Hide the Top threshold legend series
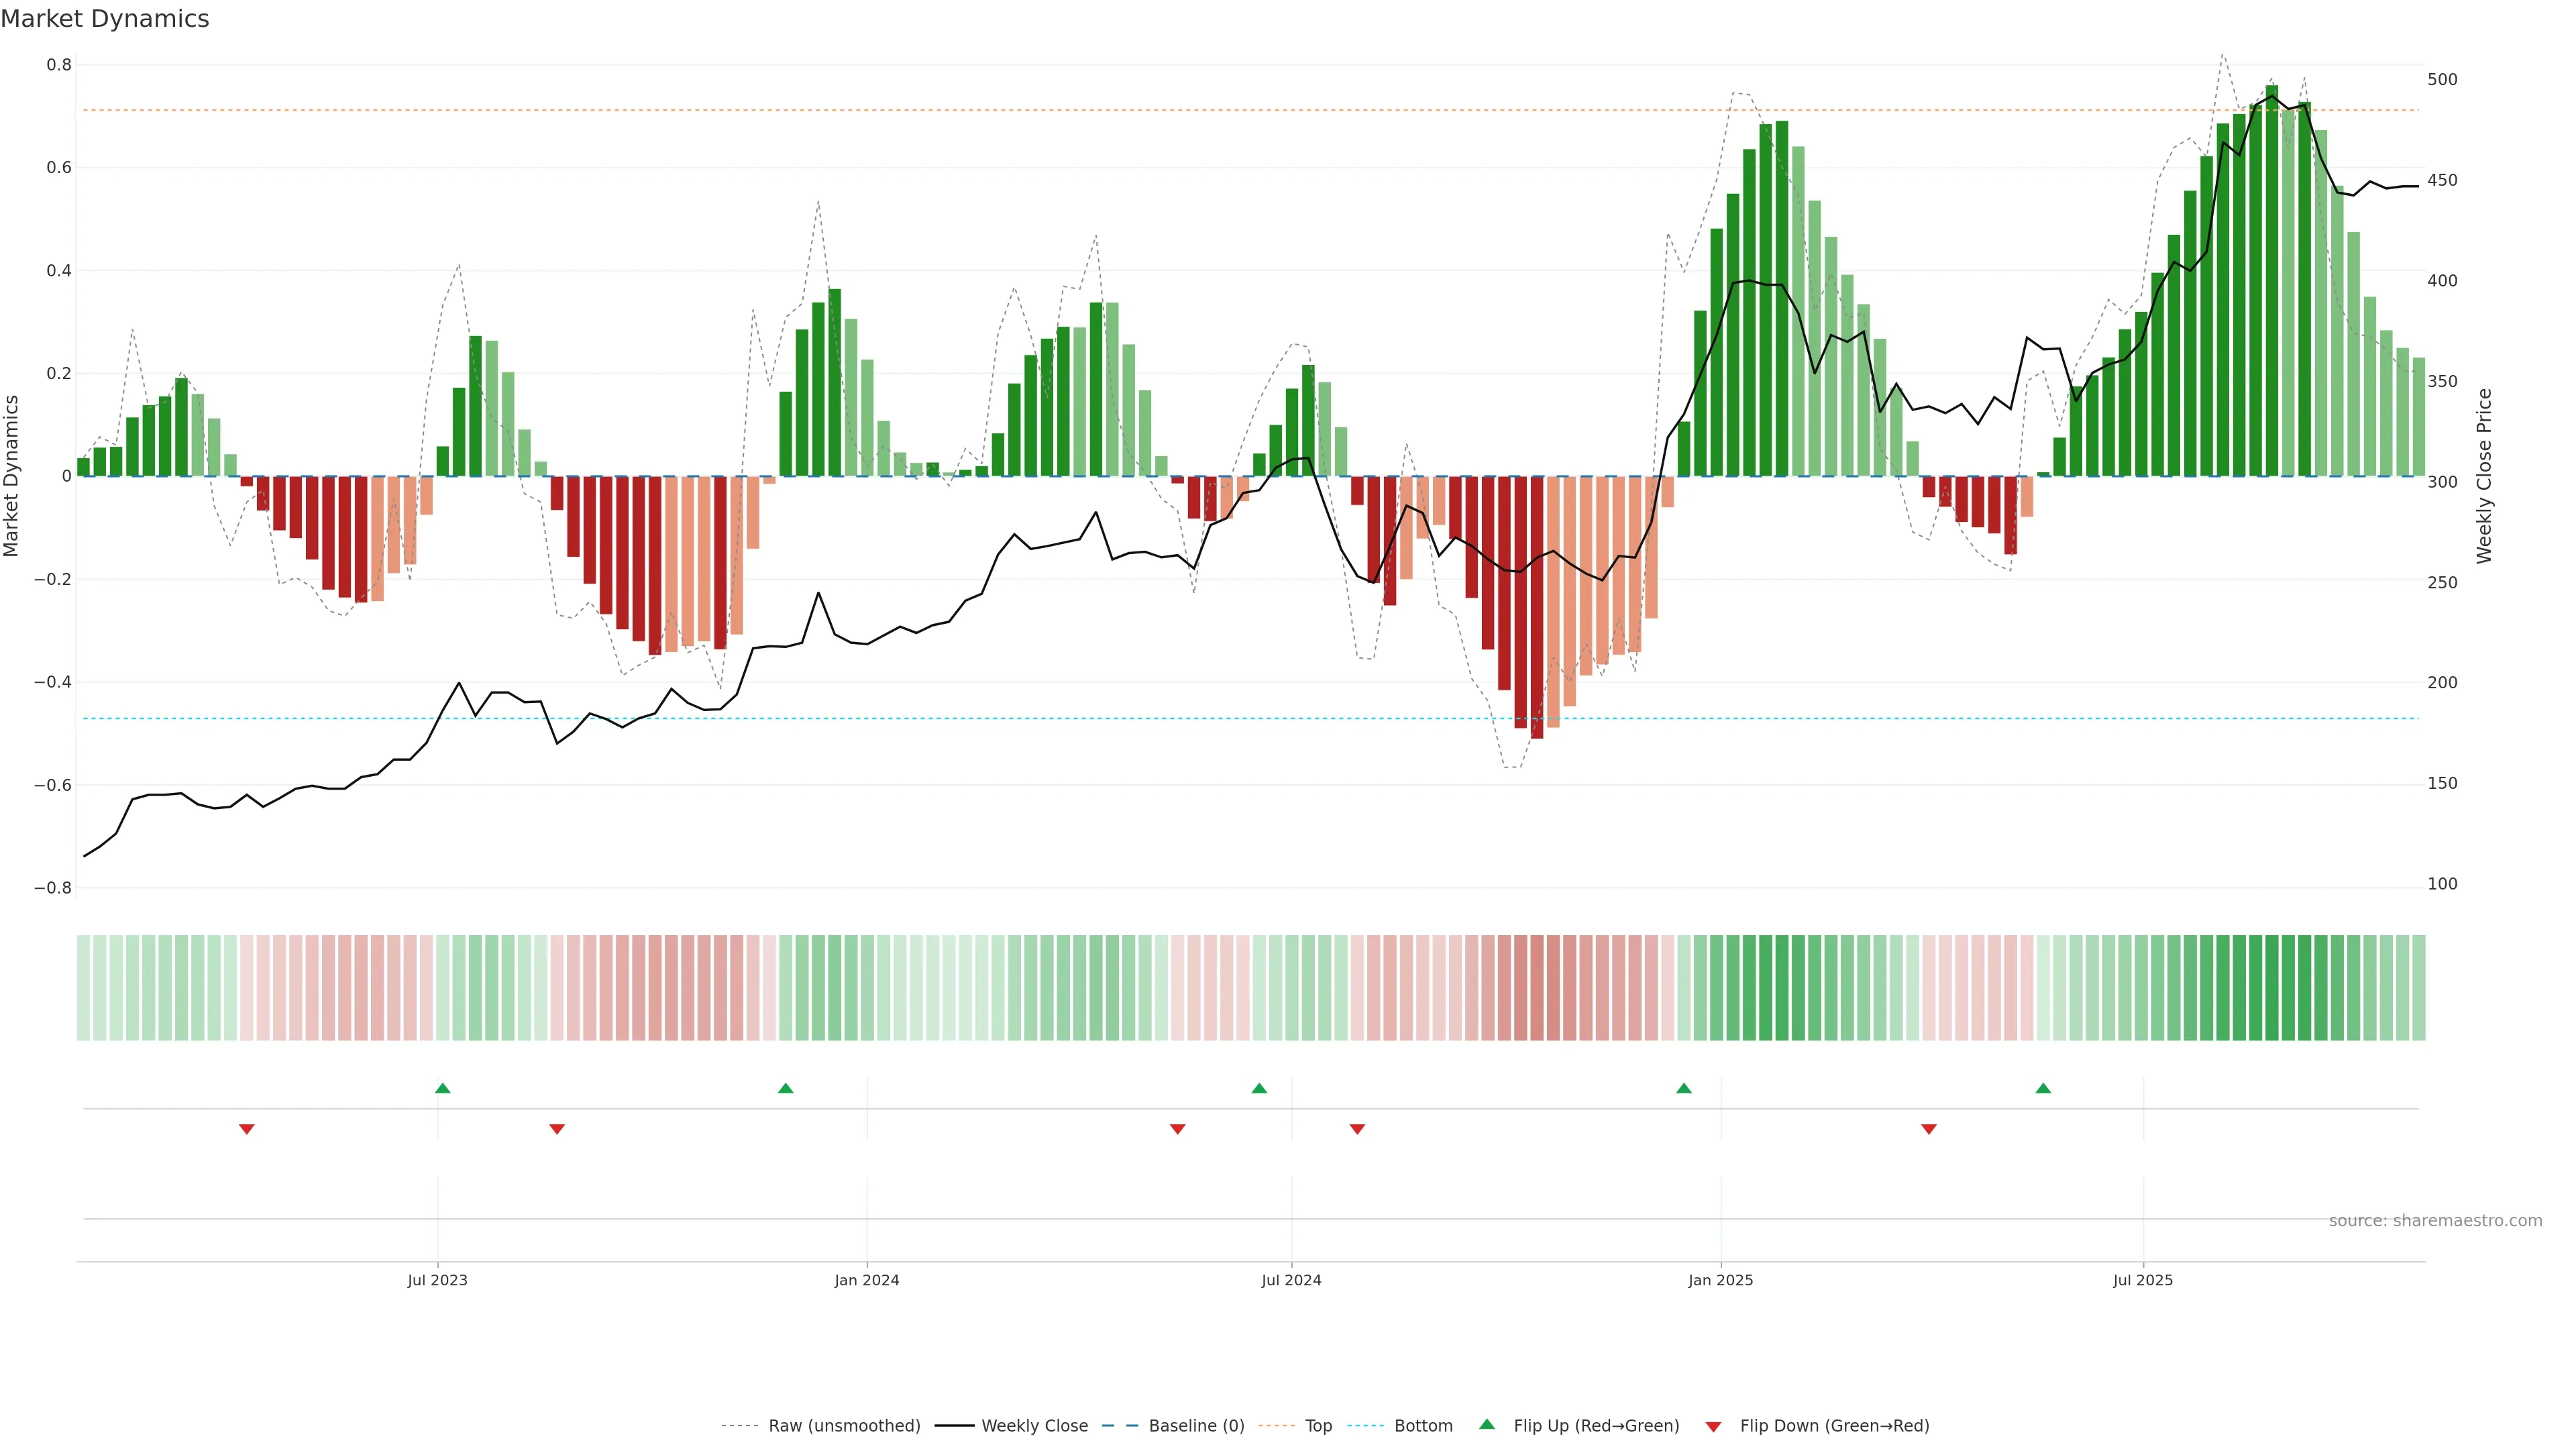The width and height of the screenshot is (2576, 1449). pyautogui.click(x=1318, y=1426)
